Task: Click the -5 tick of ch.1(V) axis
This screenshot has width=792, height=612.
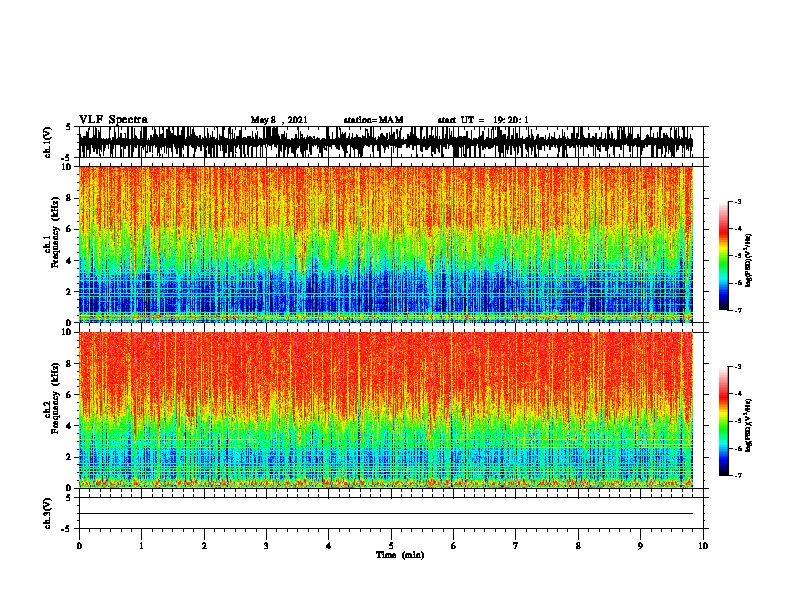Action: [67, 158]
